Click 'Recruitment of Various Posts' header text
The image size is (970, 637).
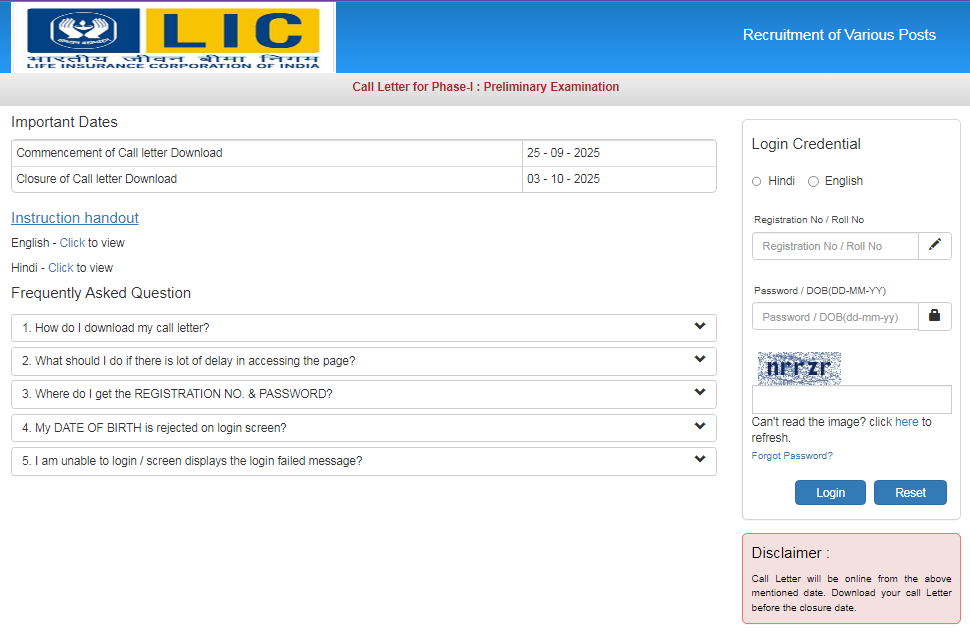tap(839, 35)
